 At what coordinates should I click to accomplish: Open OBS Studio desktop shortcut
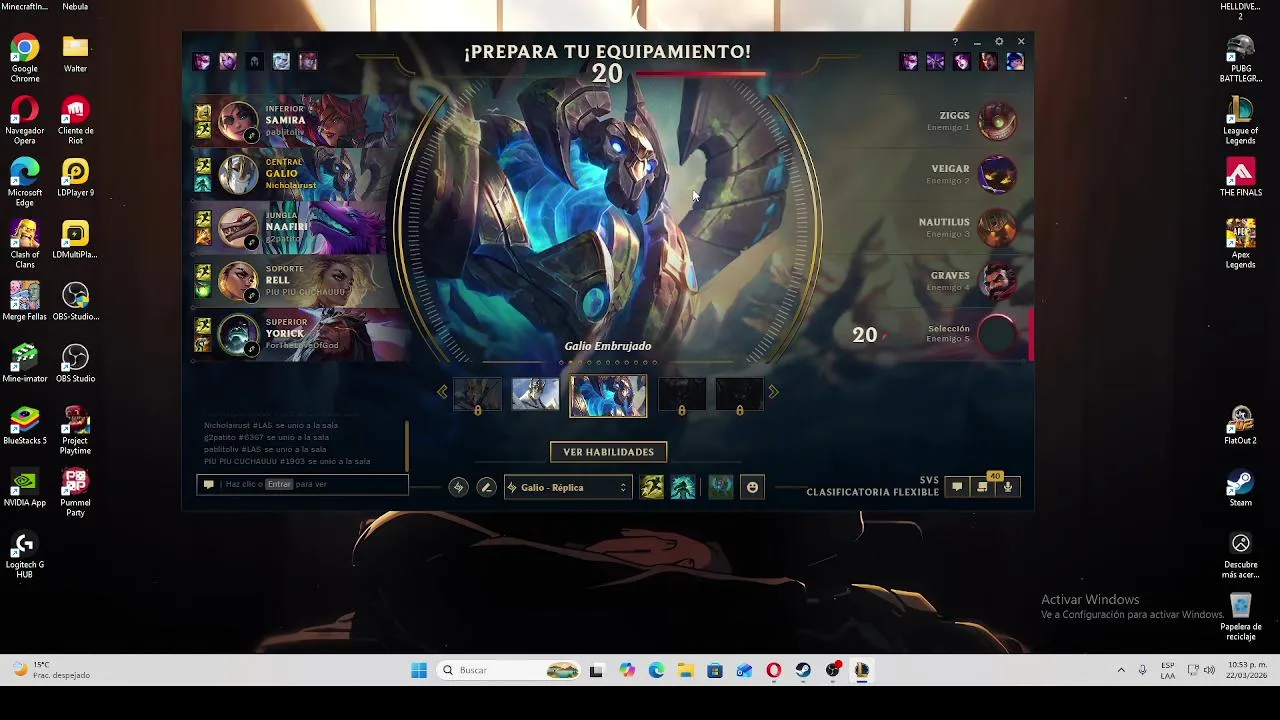pyautogui.click(x=75, y=364)
